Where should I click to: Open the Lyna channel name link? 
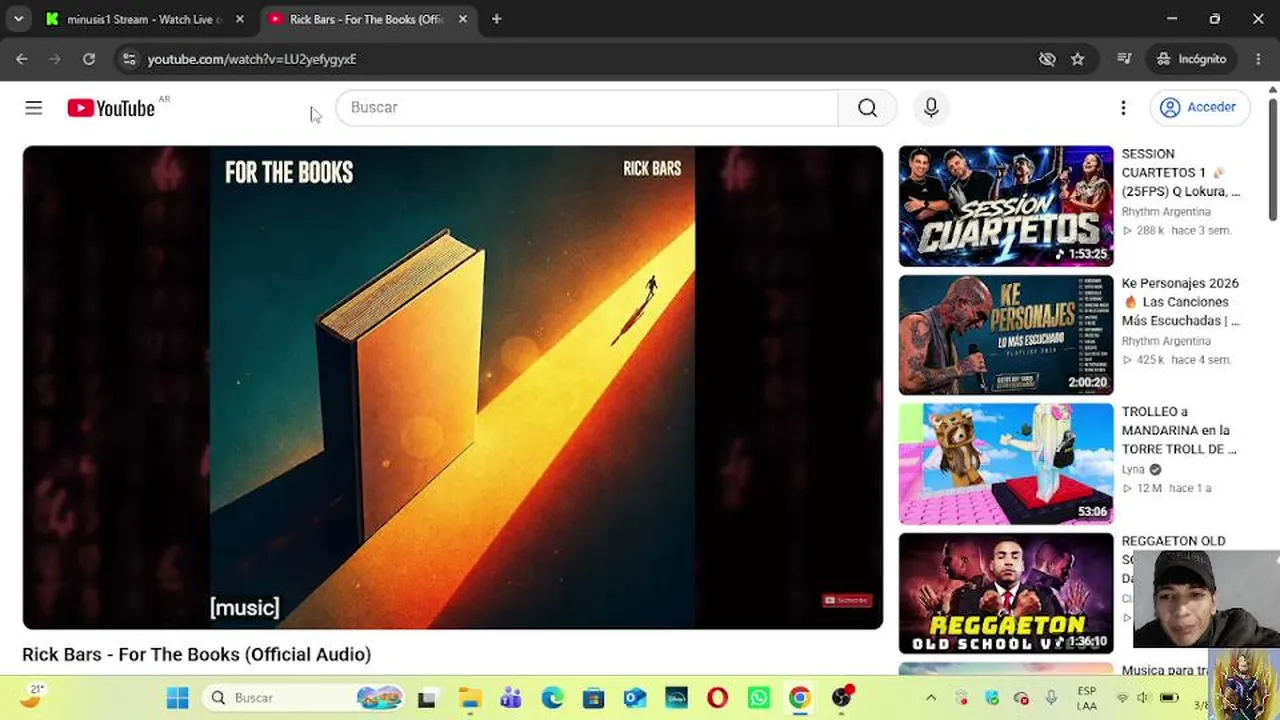point(1133,469)
